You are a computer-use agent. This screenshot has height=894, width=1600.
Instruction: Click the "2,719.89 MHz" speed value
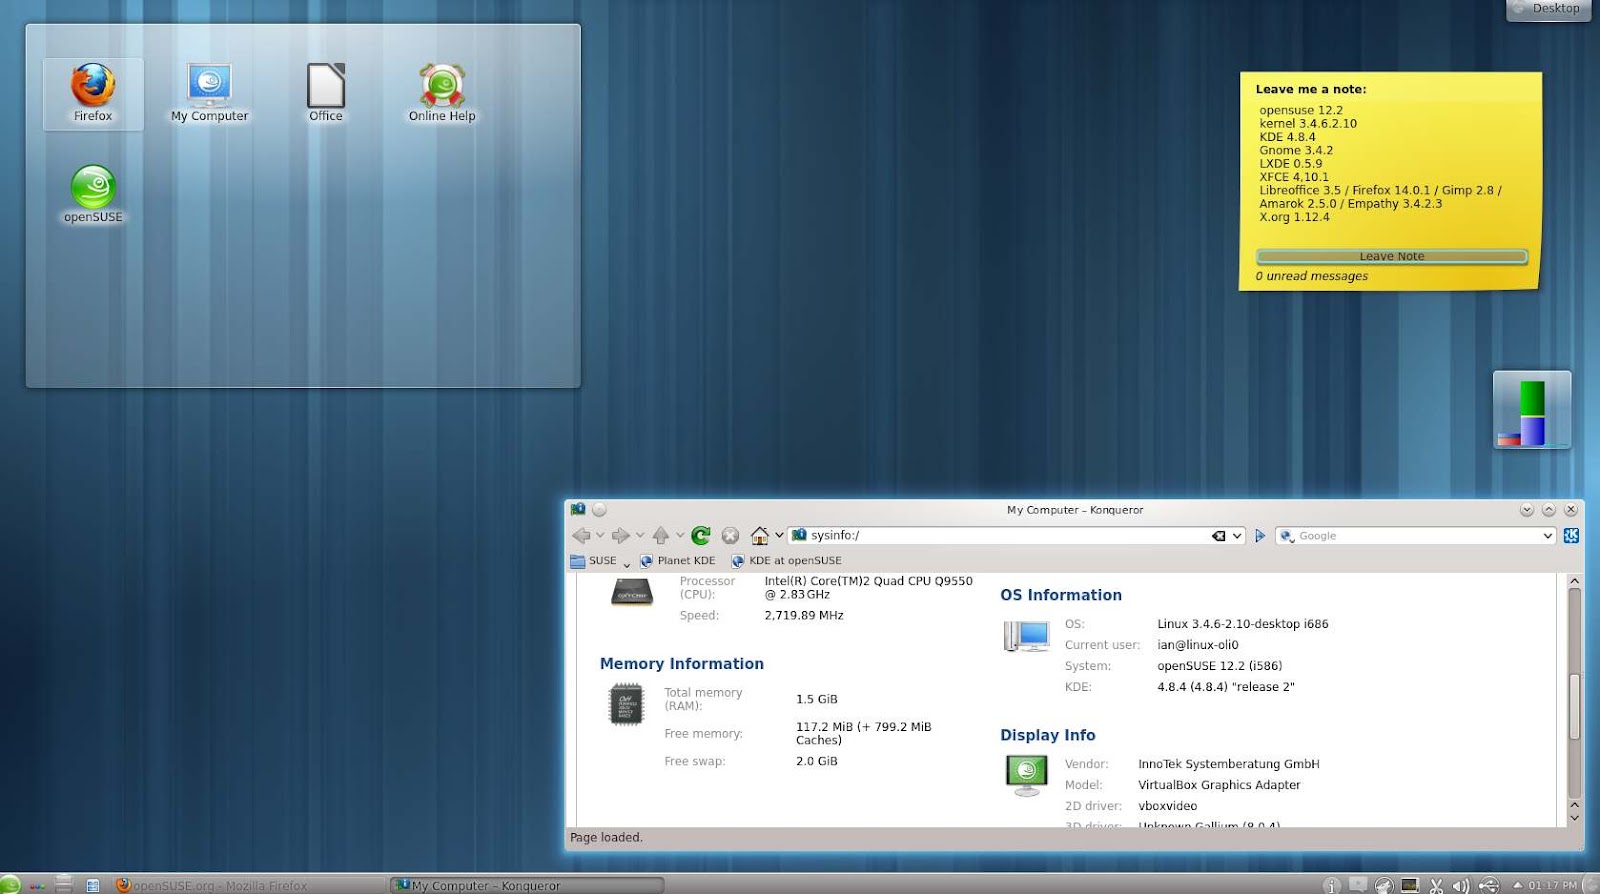point(804,616)
